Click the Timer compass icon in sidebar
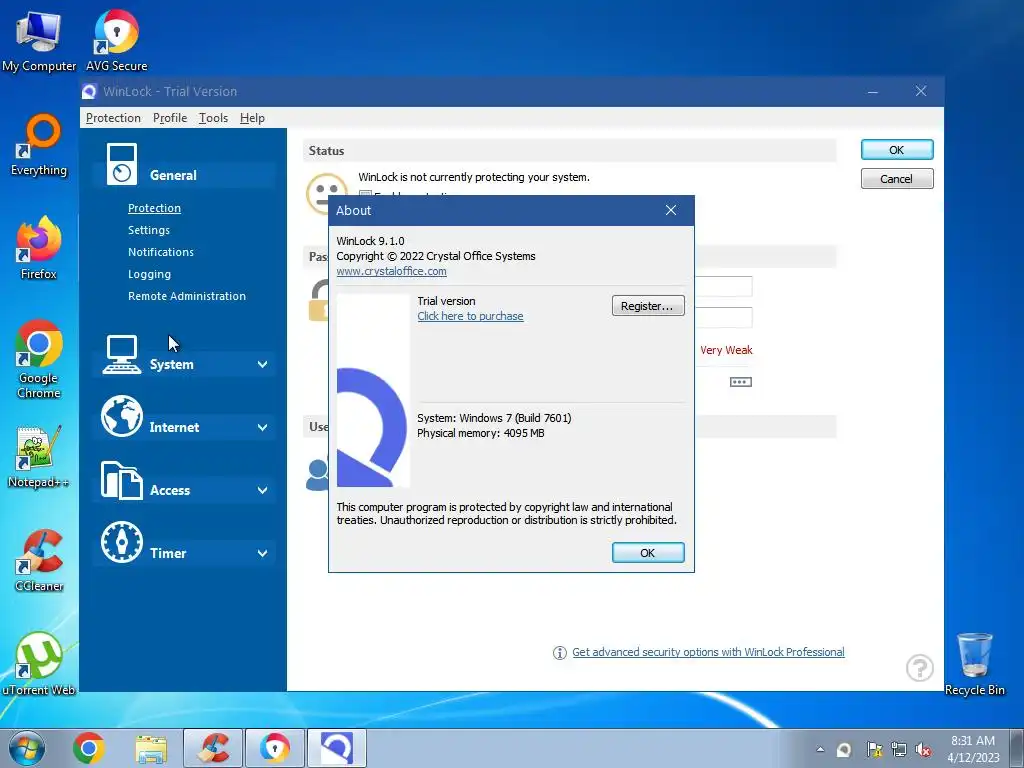This screenshot has width=1024, height=768. (121, 542)
